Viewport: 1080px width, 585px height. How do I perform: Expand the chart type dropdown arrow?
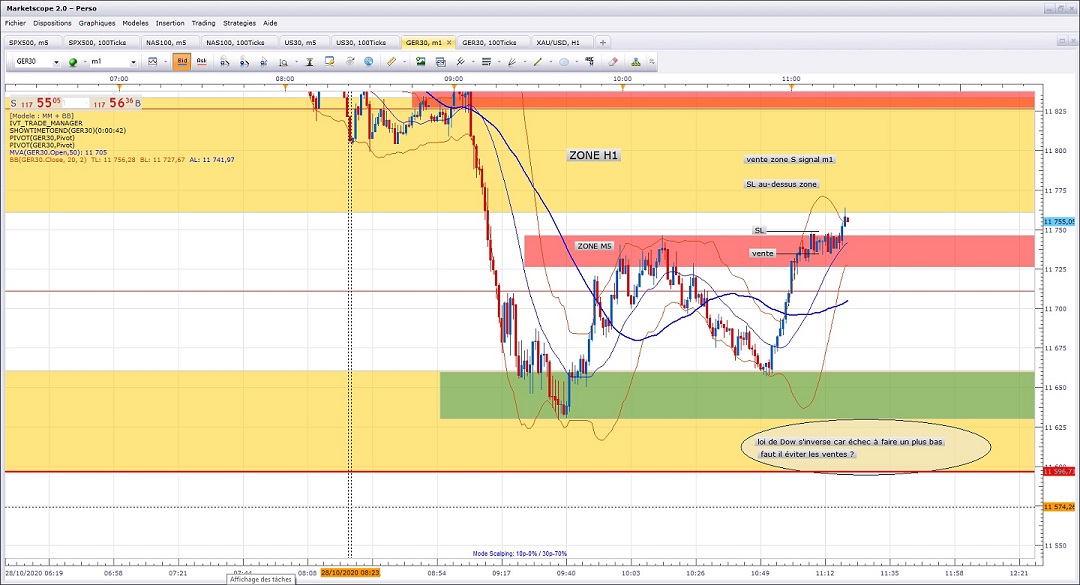pos(165,62)
